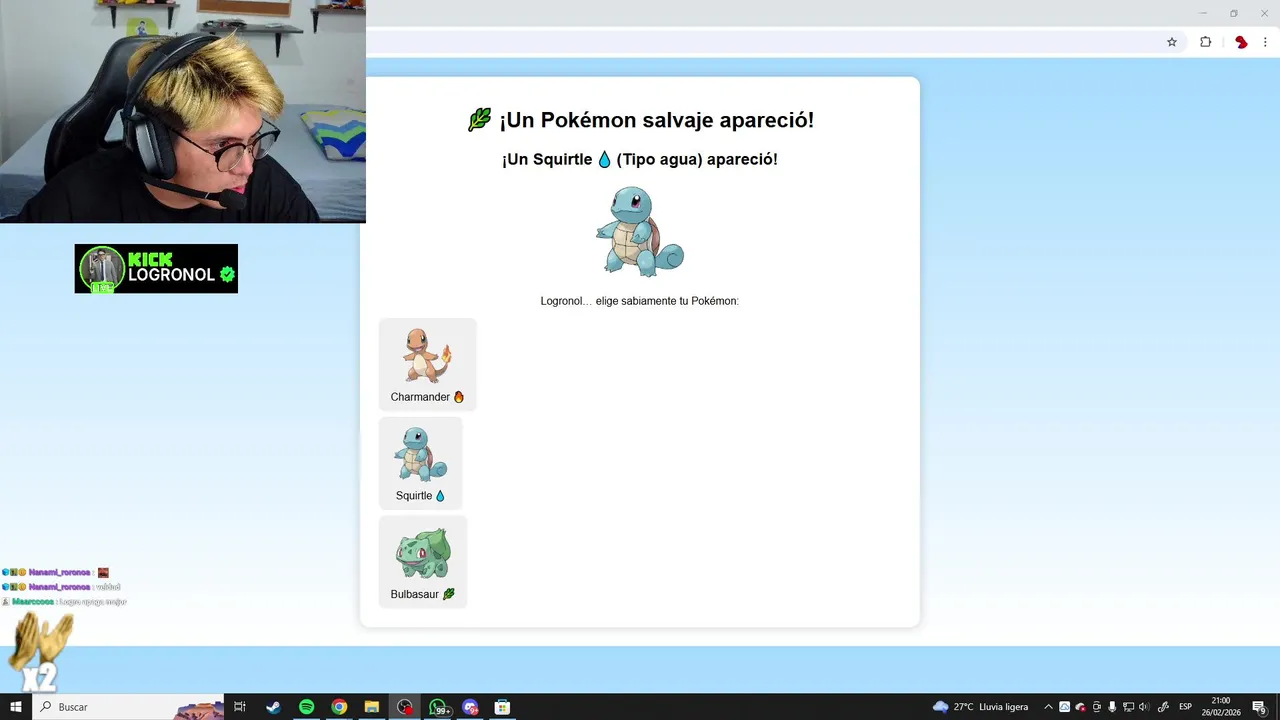Switch ESP keyboard language
This screenshot has height=720, width=1280.
pos(1185,707)
